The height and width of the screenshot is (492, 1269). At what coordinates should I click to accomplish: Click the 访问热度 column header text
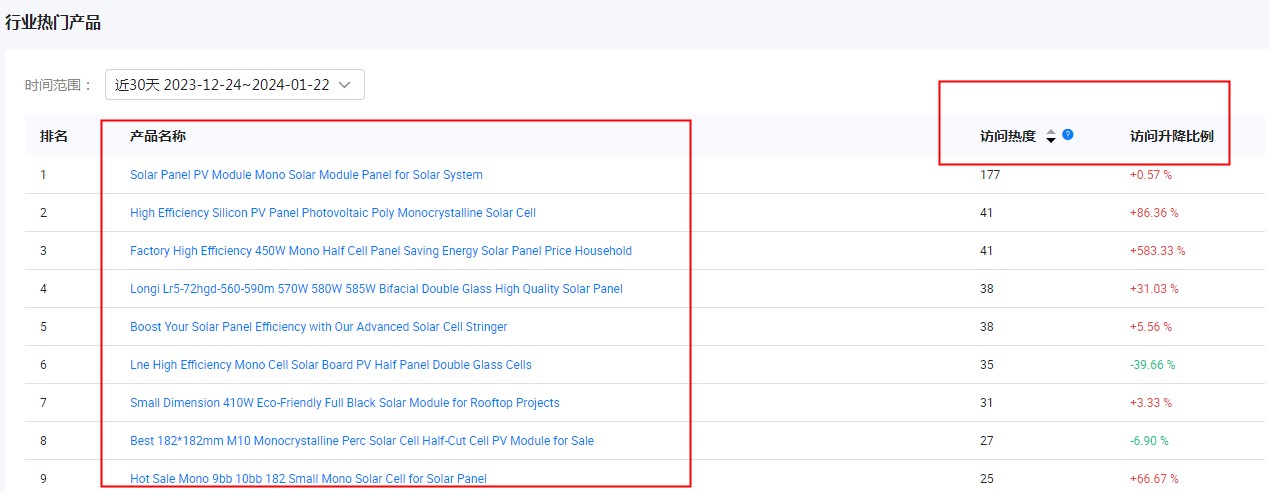[1008, 136]
